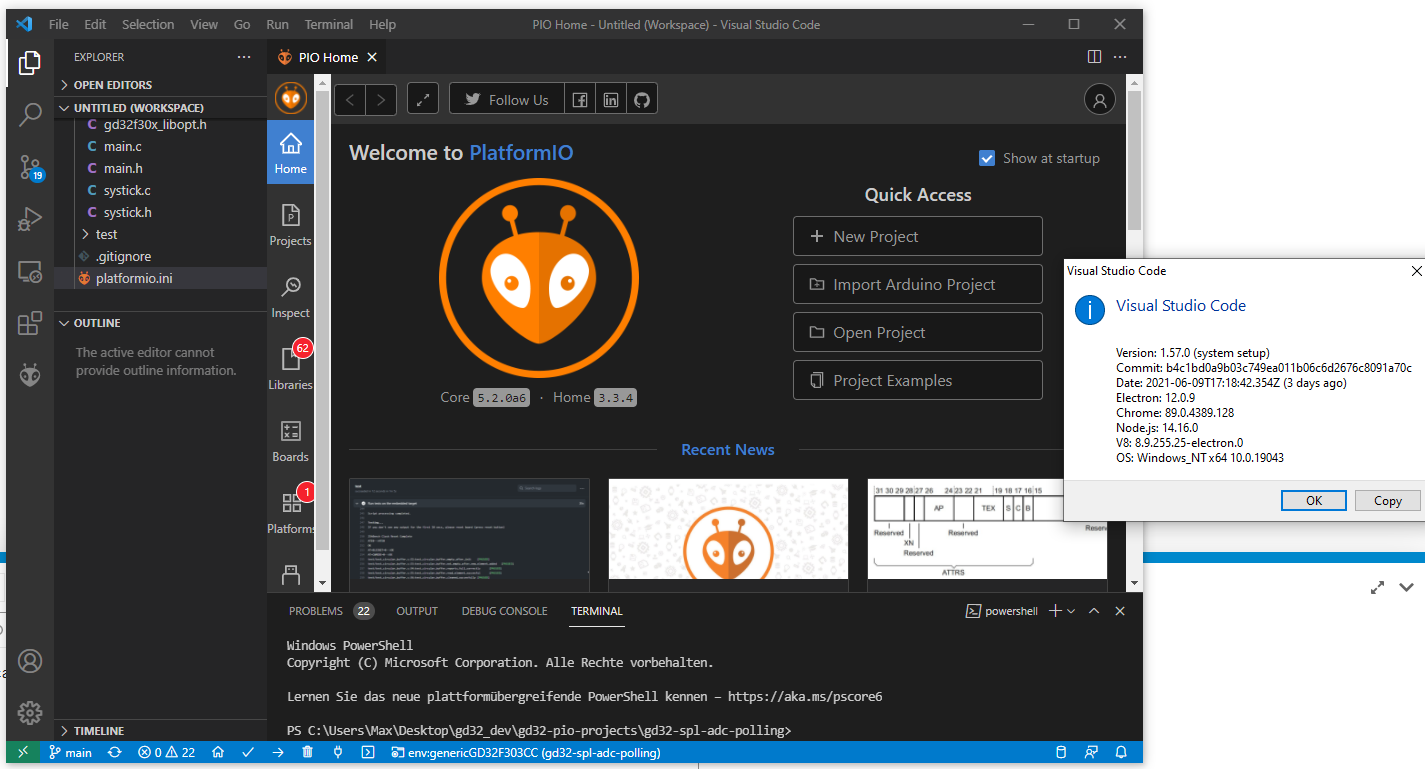1425x769 pixels.
Task: Open Boards in PIO sidebar
Action: 290,440
